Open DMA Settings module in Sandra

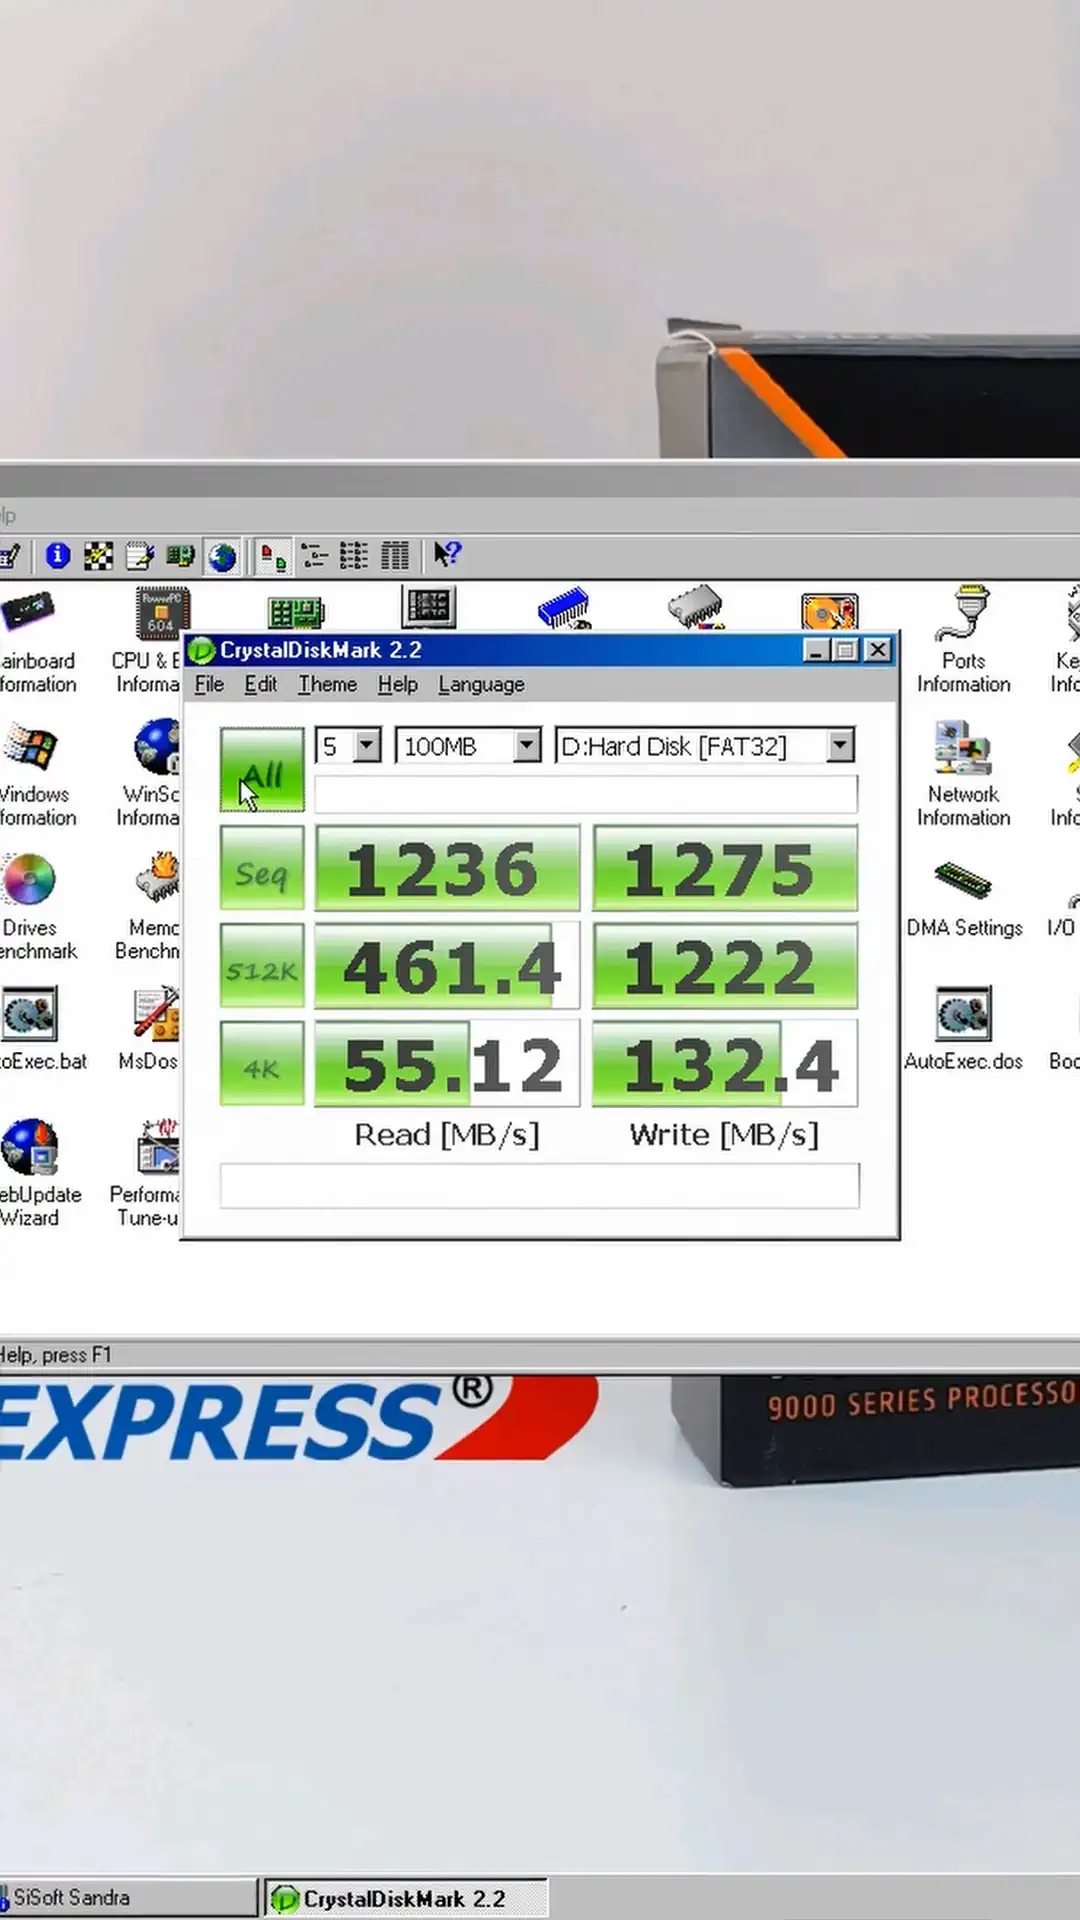[964, 897]
